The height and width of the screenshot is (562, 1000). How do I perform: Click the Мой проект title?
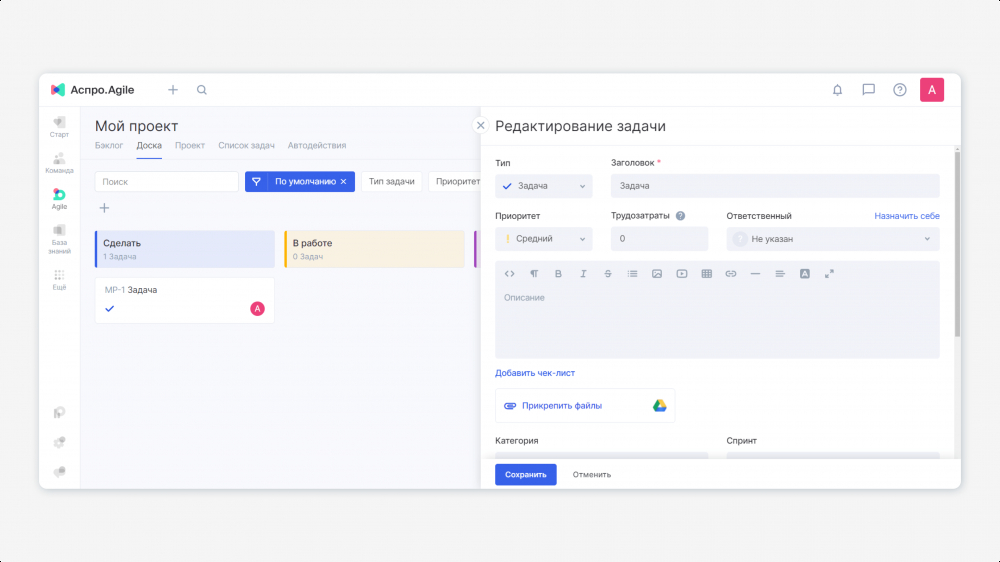(136, 126)
